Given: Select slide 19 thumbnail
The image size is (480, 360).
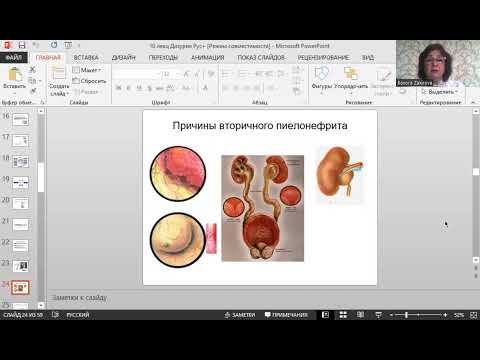Looking at the screenshot, I should [x=20, y=182].
